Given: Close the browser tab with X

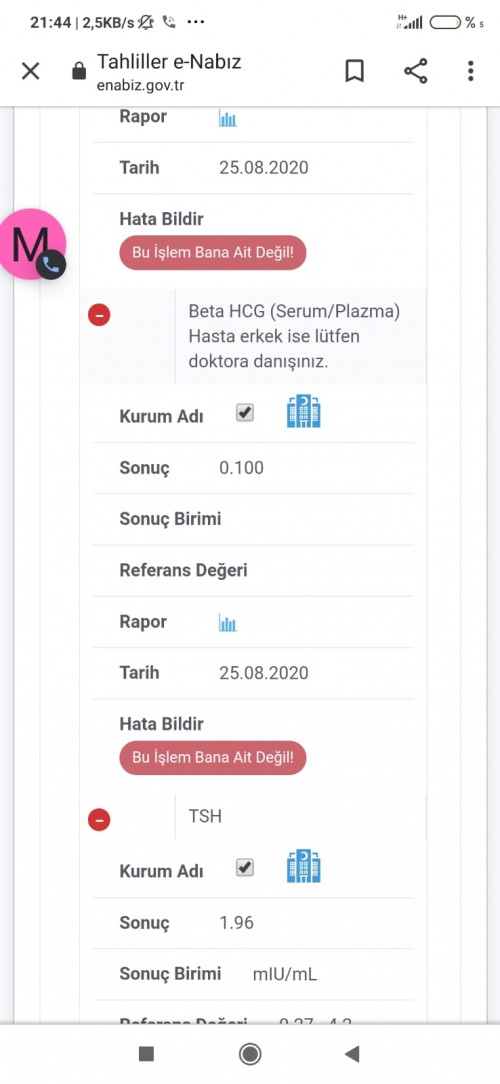Looking at the screenshot, I should click(30, 71).
